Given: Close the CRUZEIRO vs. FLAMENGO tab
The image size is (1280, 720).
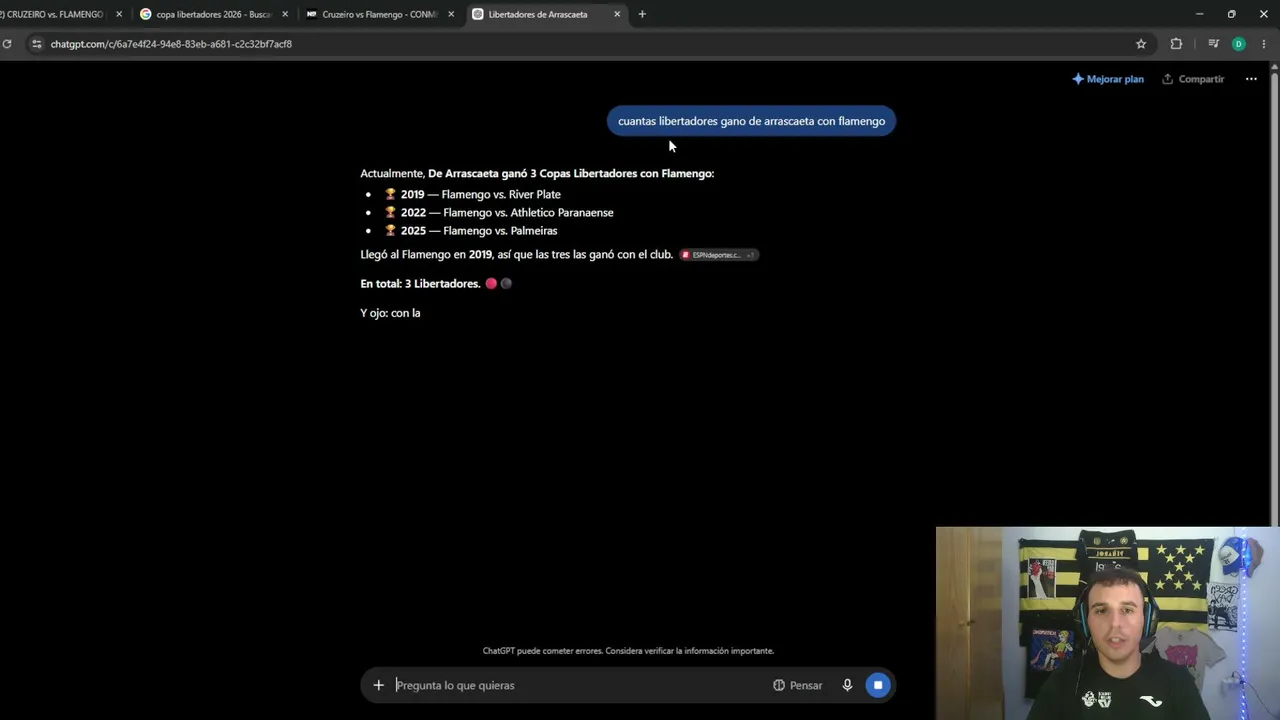Looking at the screenshot, I should tap(119, 14).
